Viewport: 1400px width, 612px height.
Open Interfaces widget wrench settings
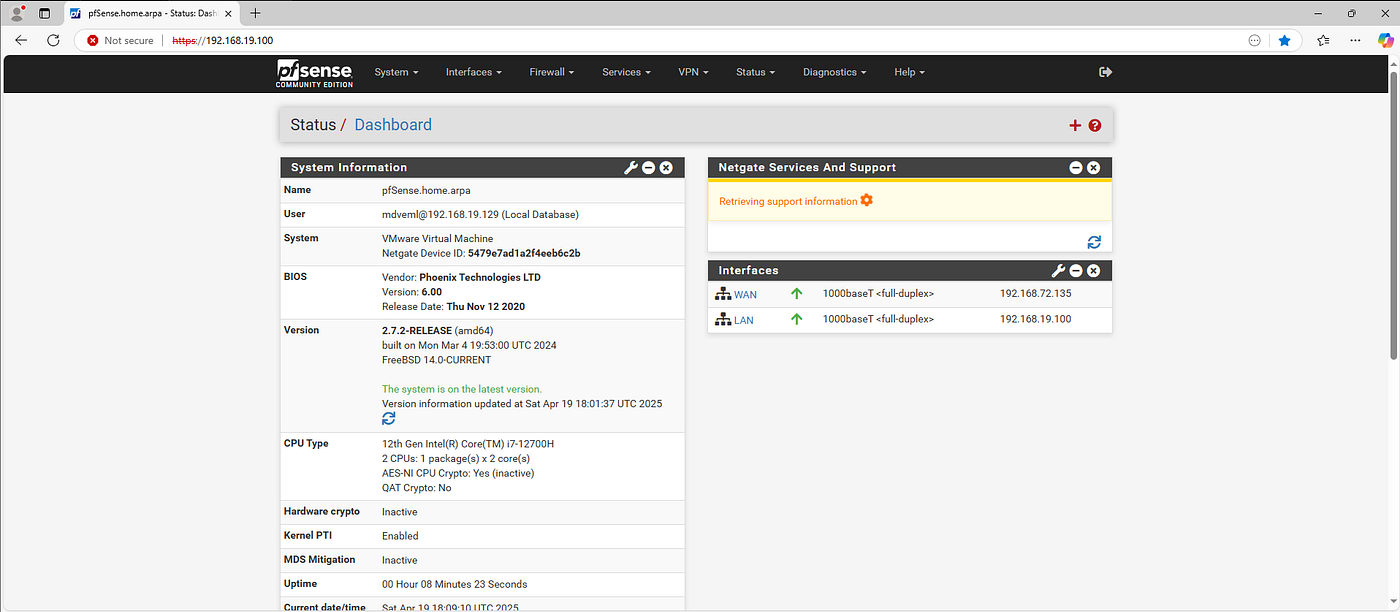coord(1058,271)
